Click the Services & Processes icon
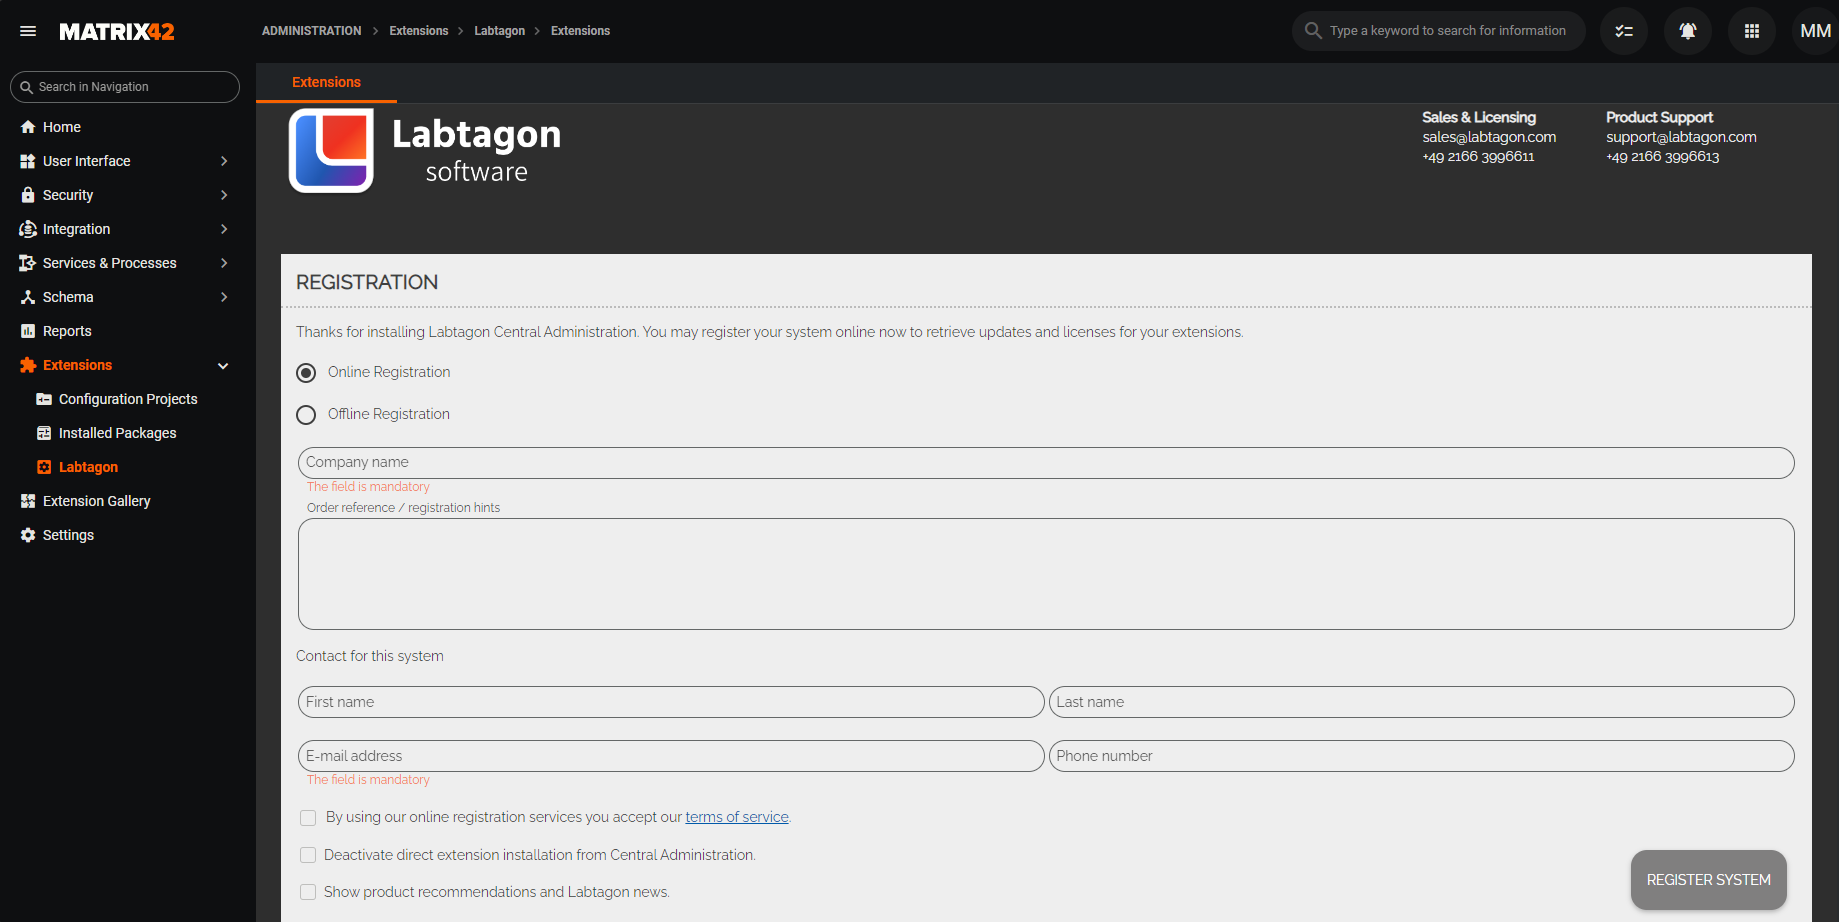 28,263
